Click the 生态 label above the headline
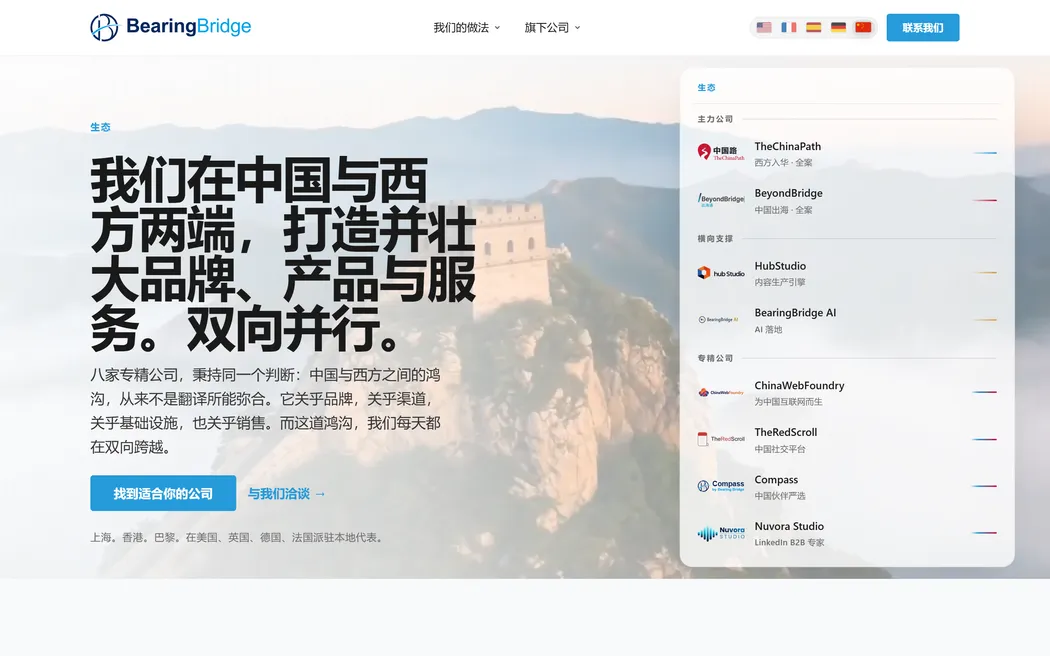 click(100, 127)
